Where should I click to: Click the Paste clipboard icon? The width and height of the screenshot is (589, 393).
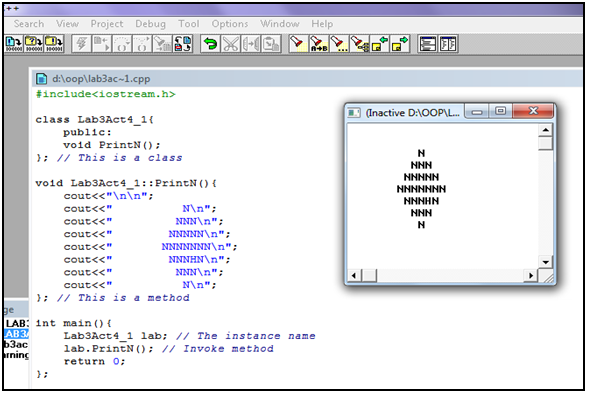click(x=271, y=44)
